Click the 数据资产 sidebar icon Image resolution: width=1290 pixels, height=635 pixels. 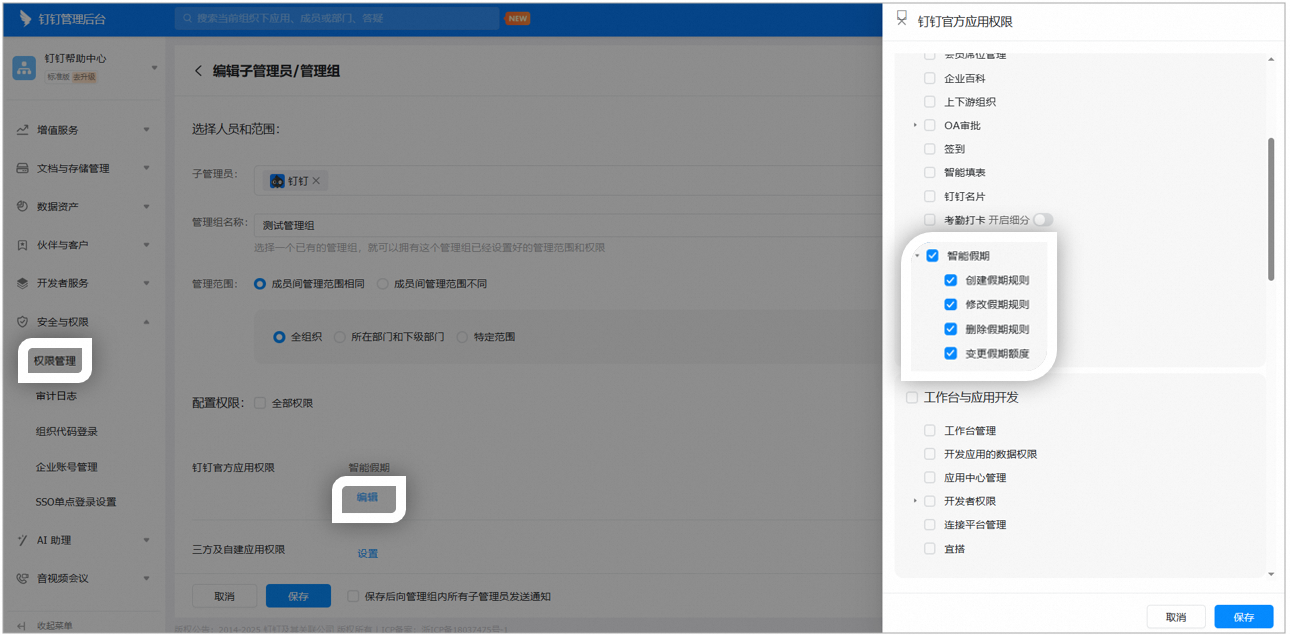tap(22, 206)
